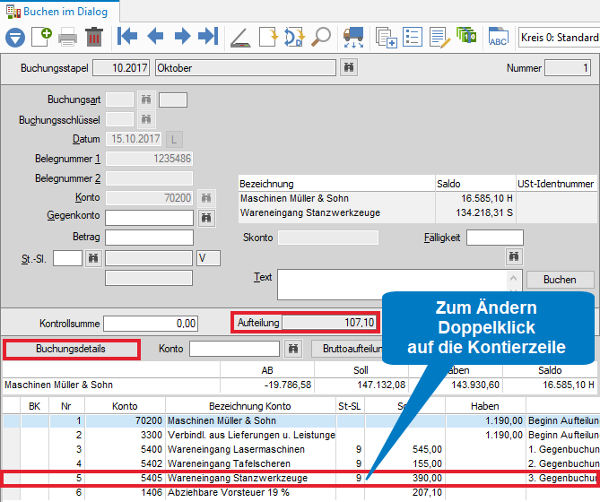Screen dimensions: 600x502
Task: Click the green stacked books icon
Action: [466, 36]
